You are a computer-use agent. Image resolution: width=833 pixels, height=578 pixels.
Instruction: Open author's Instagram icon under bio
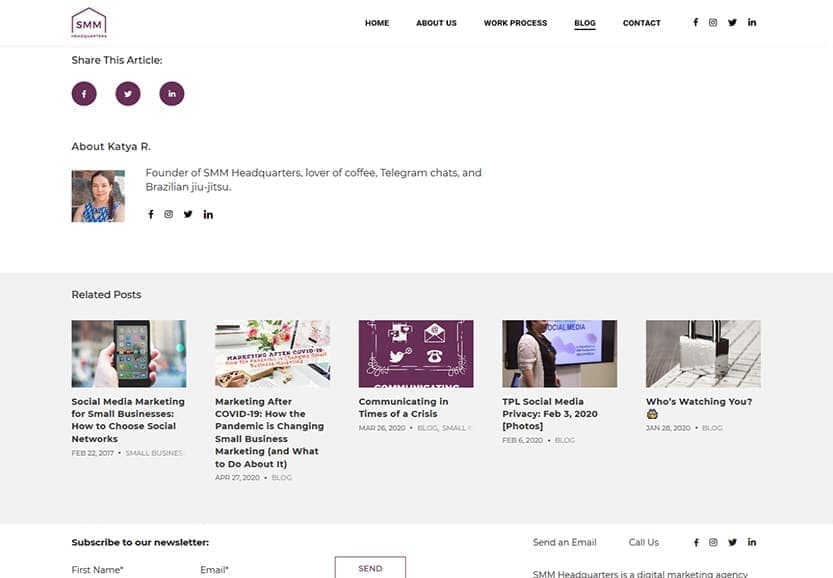[169, 214]
